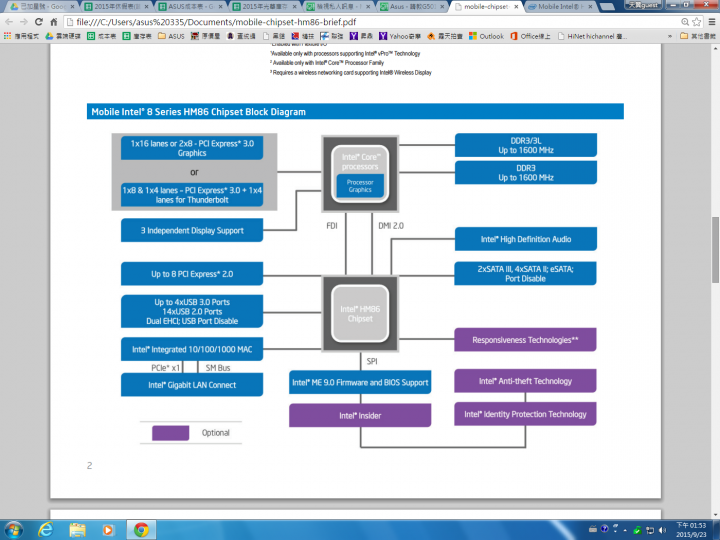Click the volume speaker tray icon

pyautogui.click(x=662, y=530)
